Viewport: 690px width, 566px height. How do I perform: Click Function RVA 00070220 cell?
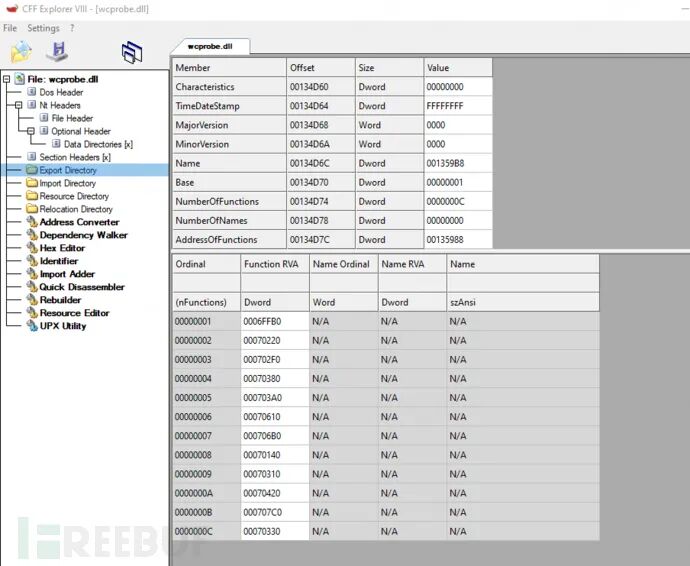click(275, 341)
